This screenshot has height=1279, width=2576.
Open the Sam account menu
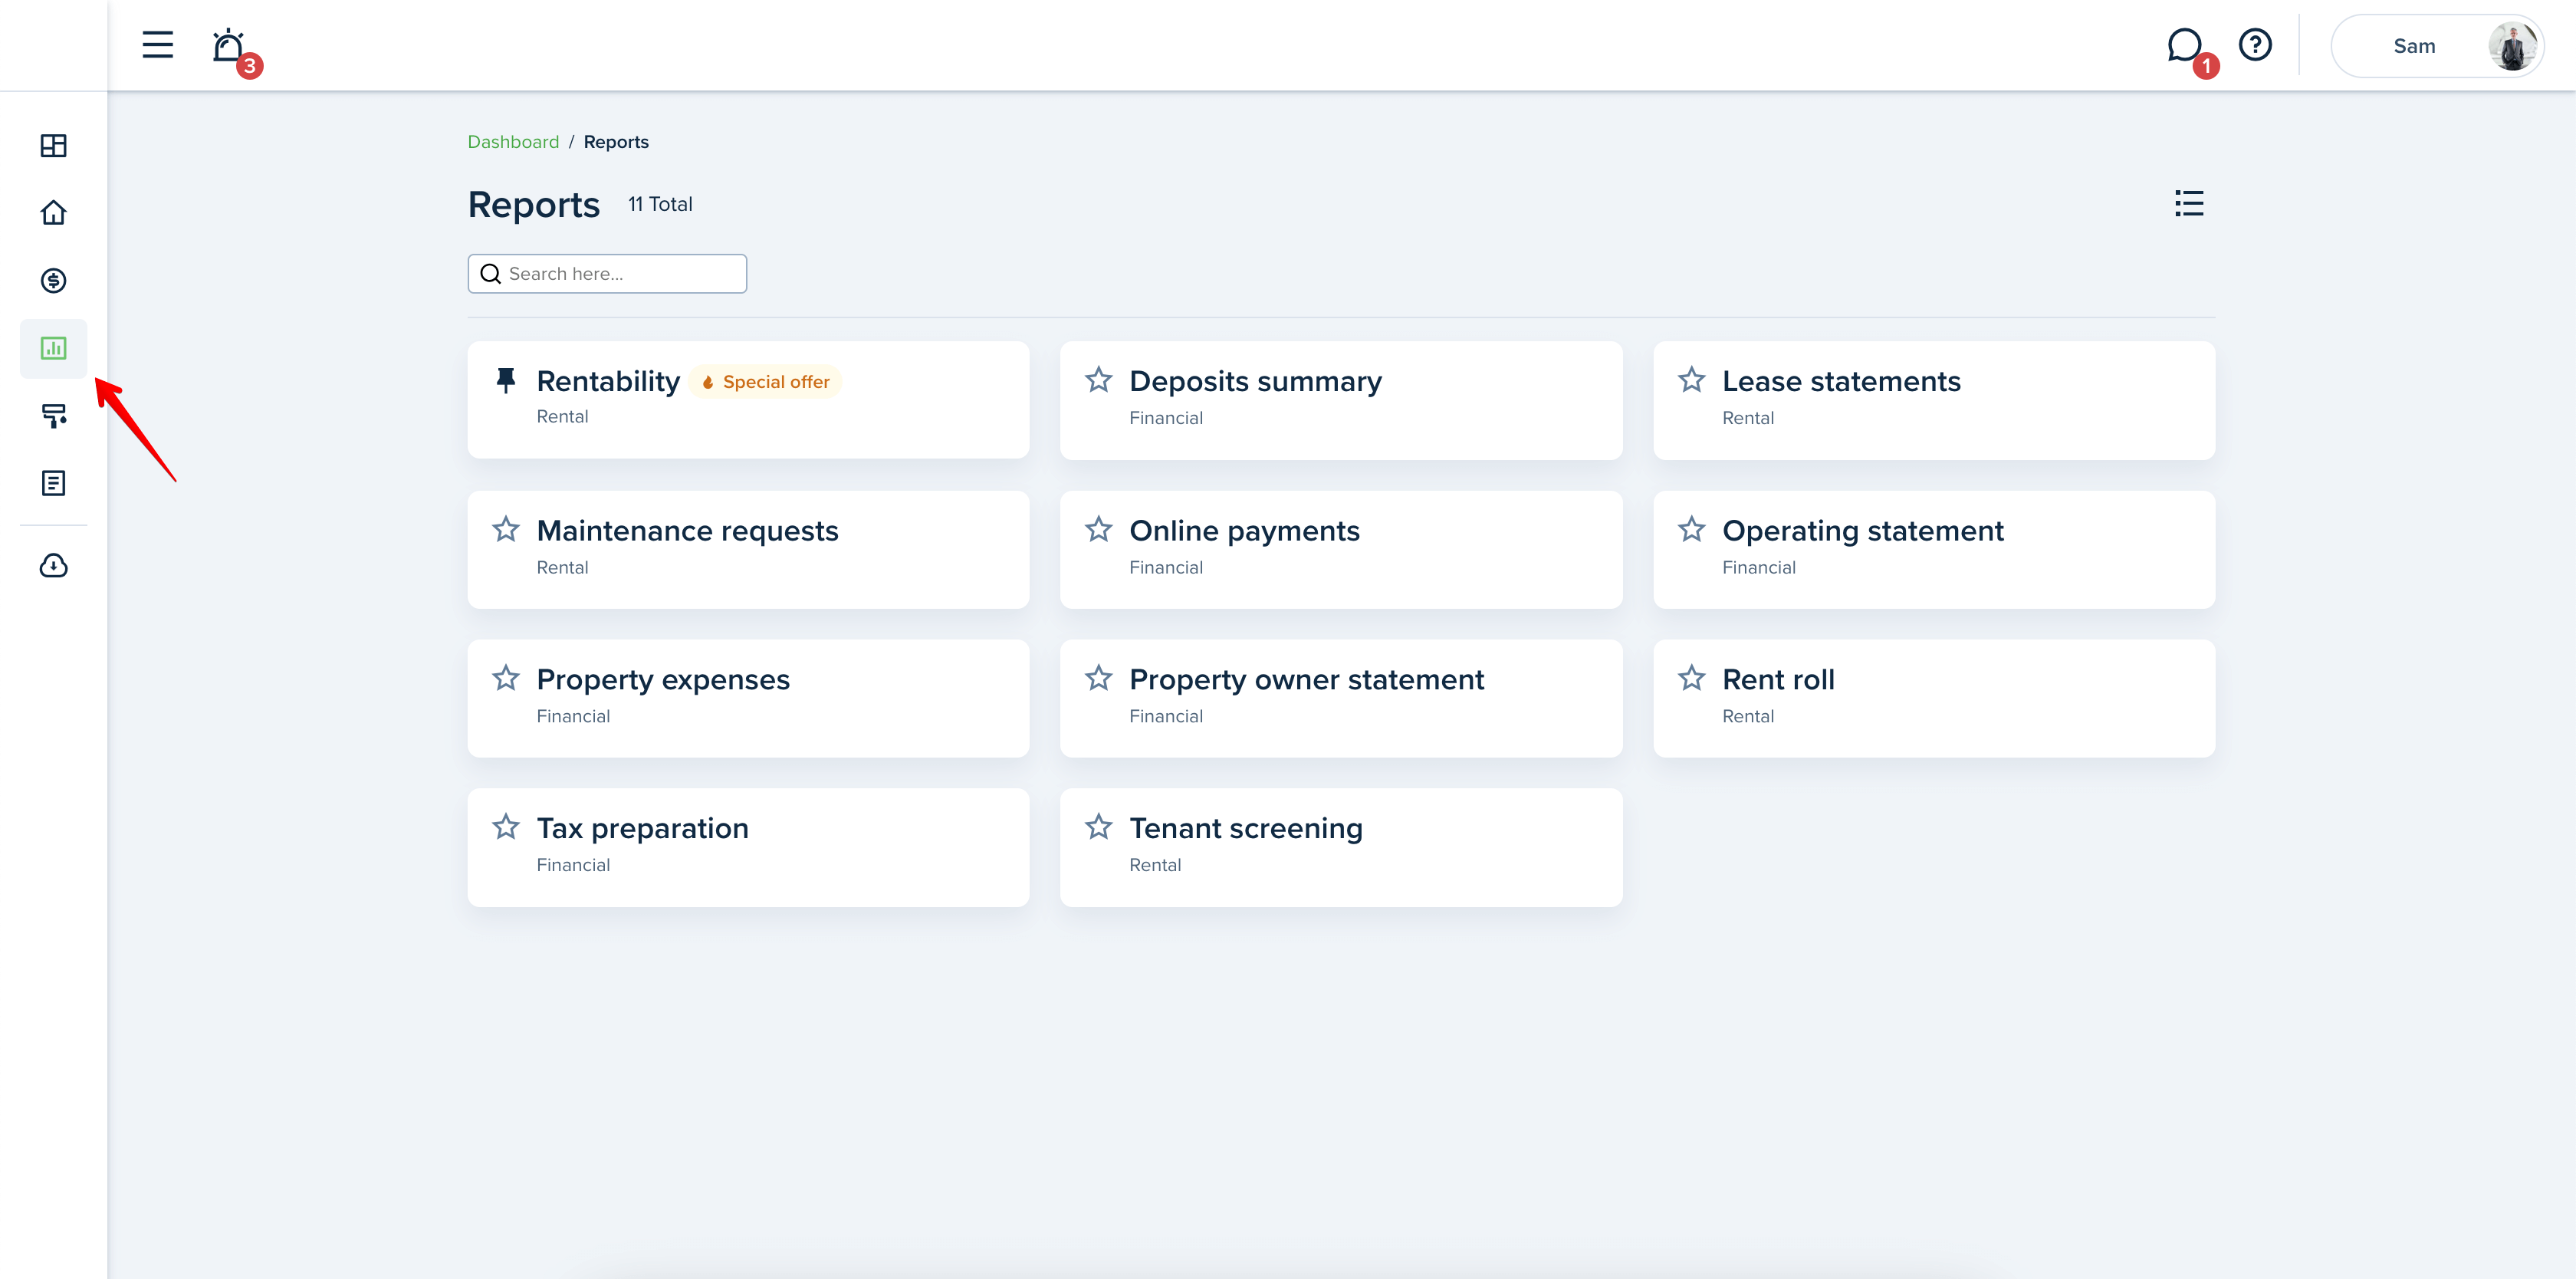[x=2436, y=46]
